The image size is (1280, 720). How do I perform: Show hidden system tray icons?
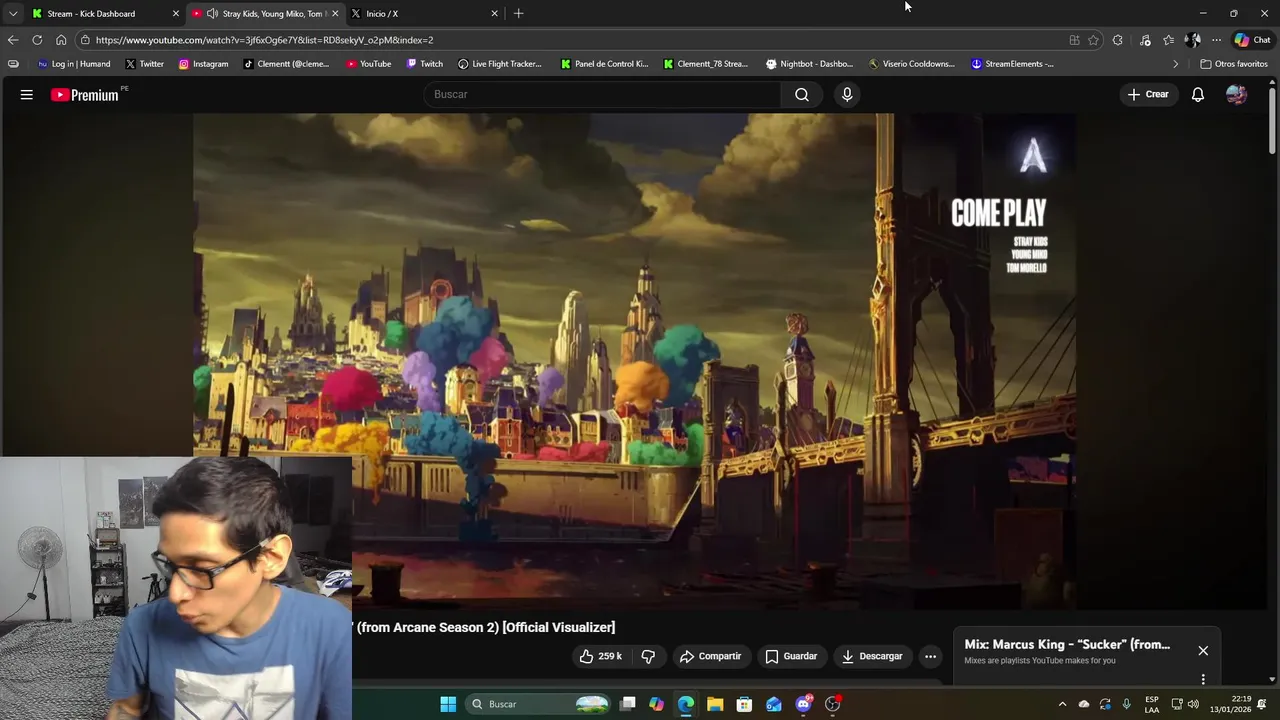point(1062,704)
